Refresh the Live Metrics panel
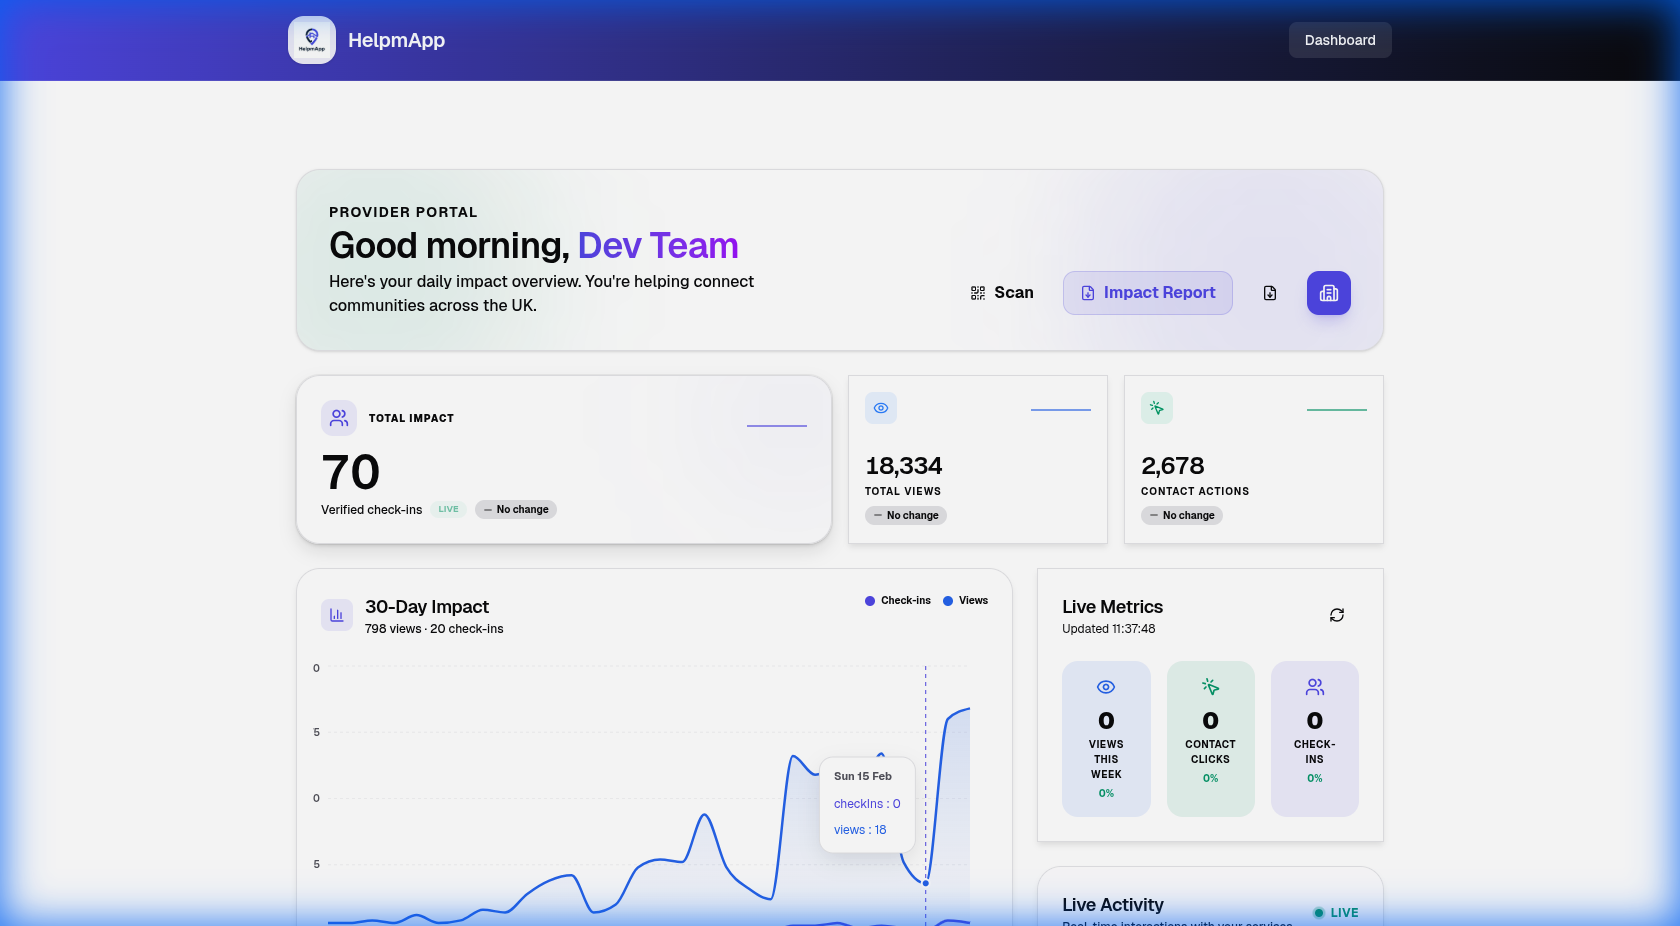 point(1337,615)
